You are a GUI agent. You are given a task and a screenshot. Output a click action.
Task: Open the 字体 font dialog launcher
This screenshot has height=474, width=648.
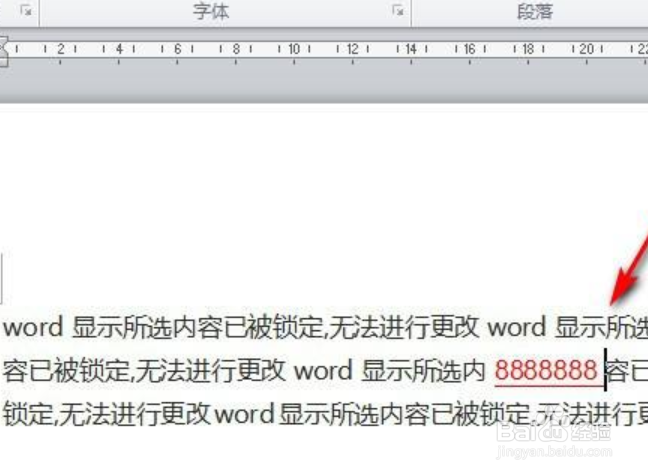pos(398,10)
